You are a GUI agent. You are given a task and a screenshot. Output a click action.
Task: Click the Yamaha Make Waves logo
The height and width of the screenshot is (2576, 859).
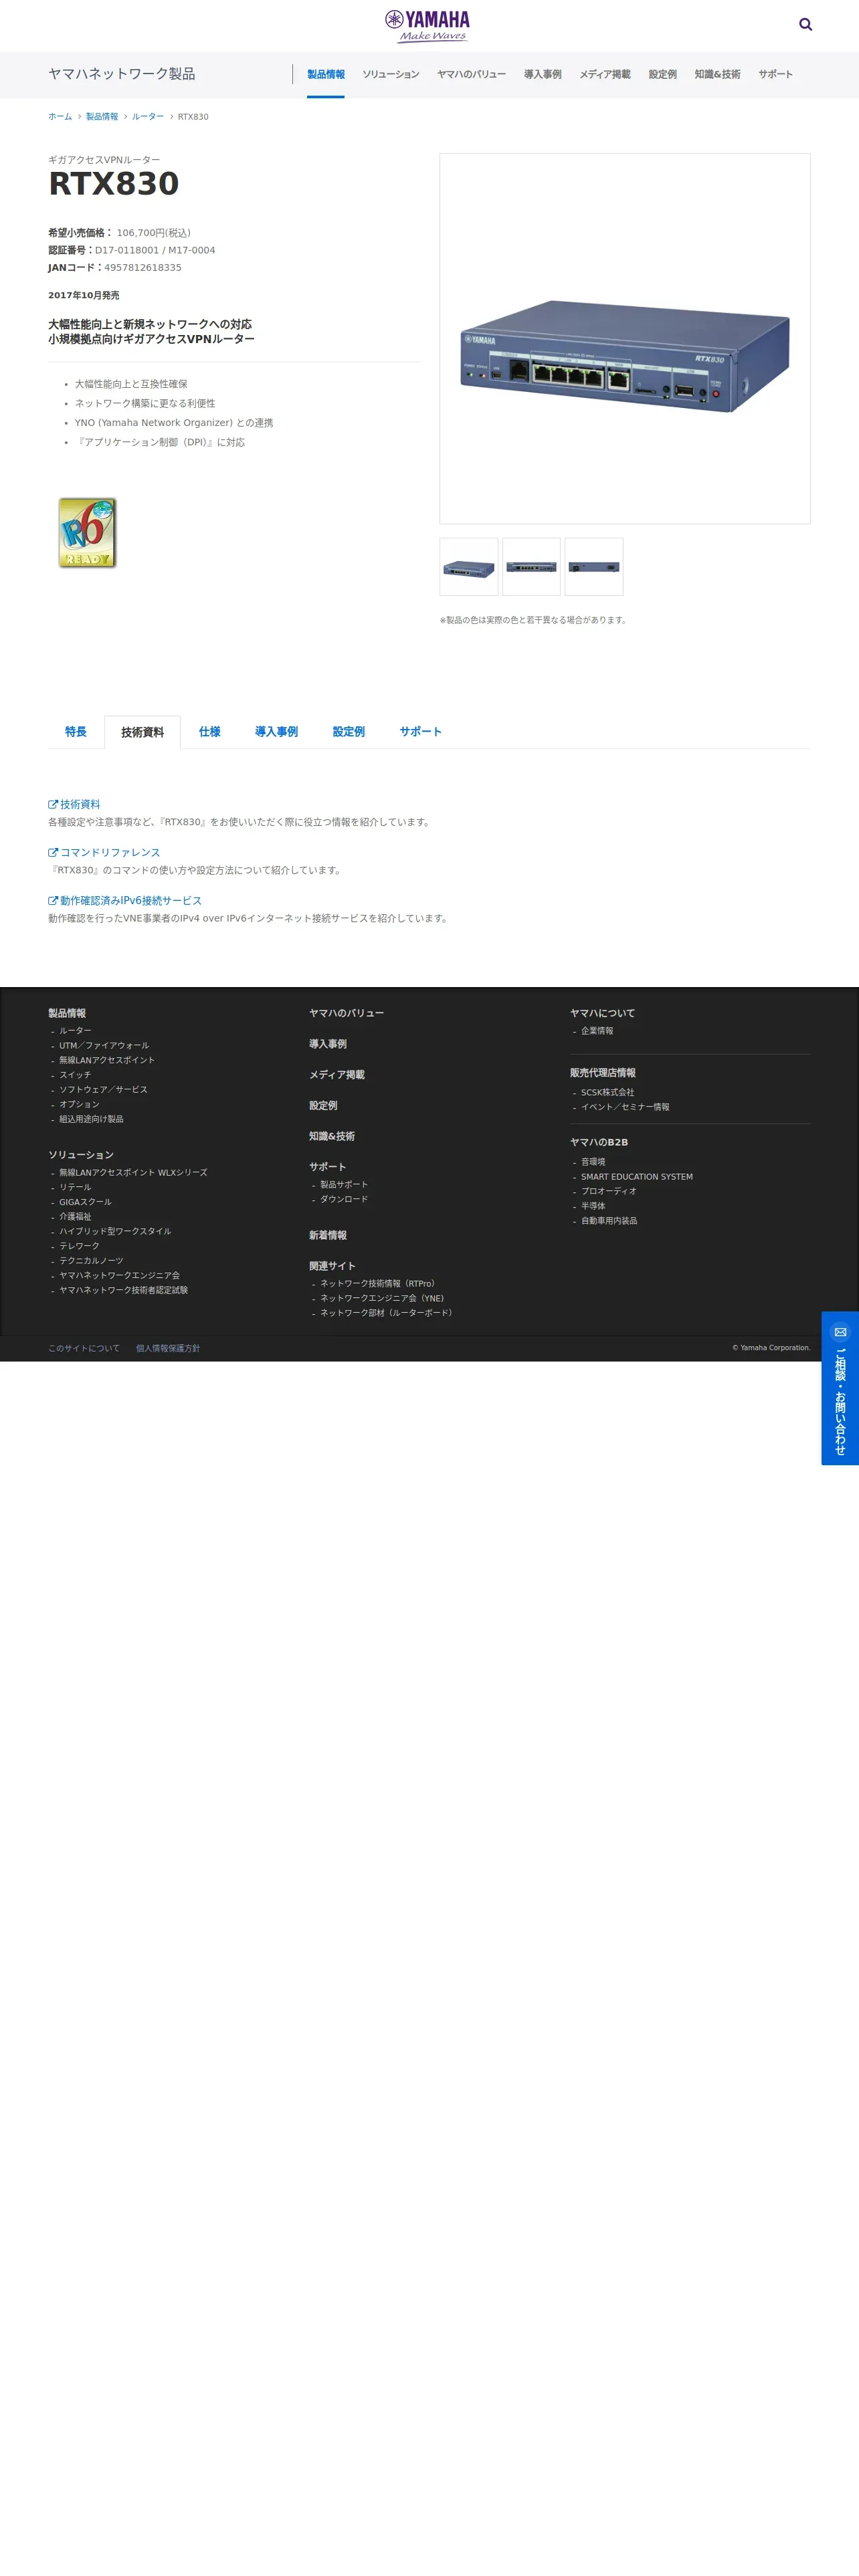pyautogui.click(x=427, y=26)
